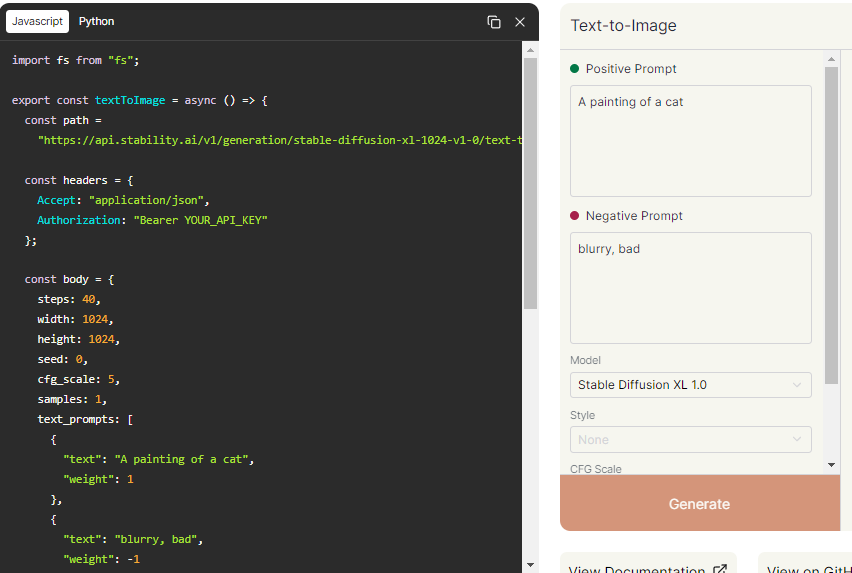Click the Text-to-Image form scrollbar thumb
Viewport: 852px width, 573px height.
coord(831,226)
